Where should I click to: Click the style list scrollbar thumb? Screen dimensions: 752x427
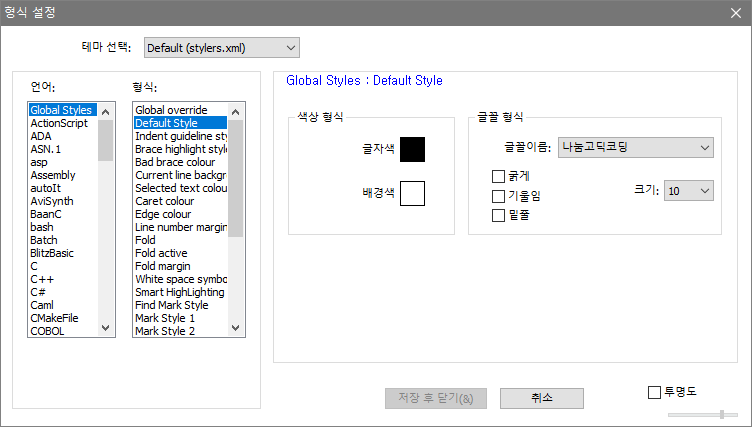235,178
